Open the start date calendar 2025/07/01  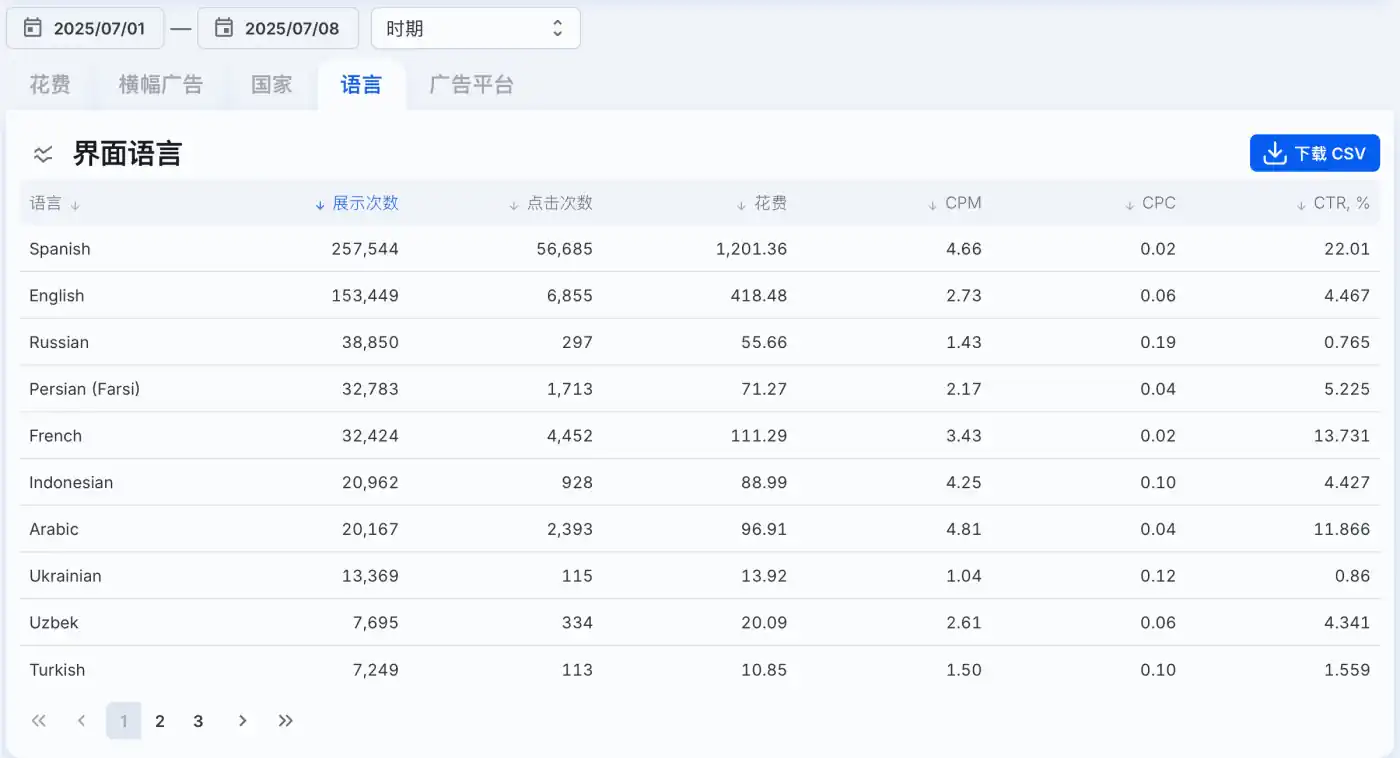point(85,28)
